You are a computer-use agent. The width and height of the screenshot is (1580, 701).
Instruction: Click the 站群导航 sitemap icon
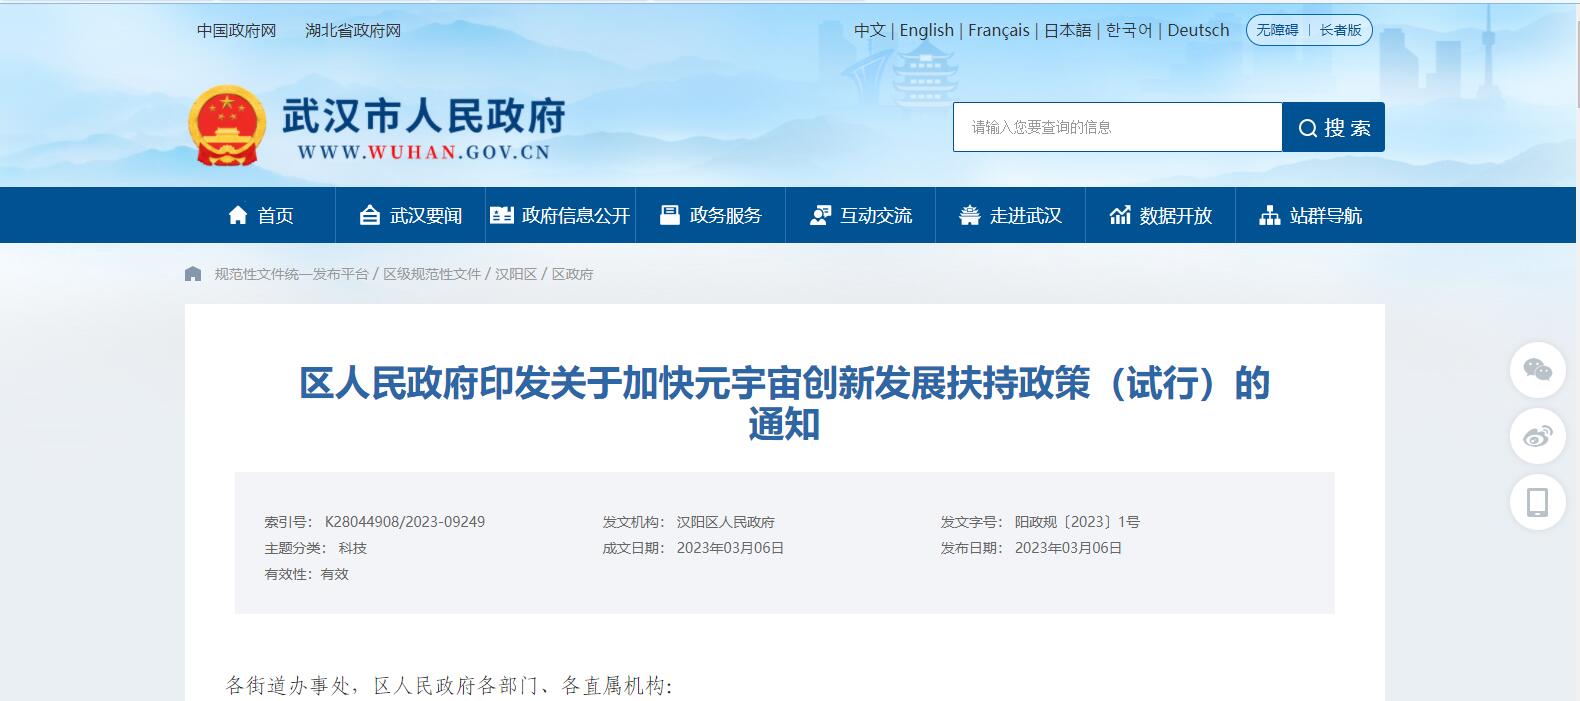click(1270, 215)
